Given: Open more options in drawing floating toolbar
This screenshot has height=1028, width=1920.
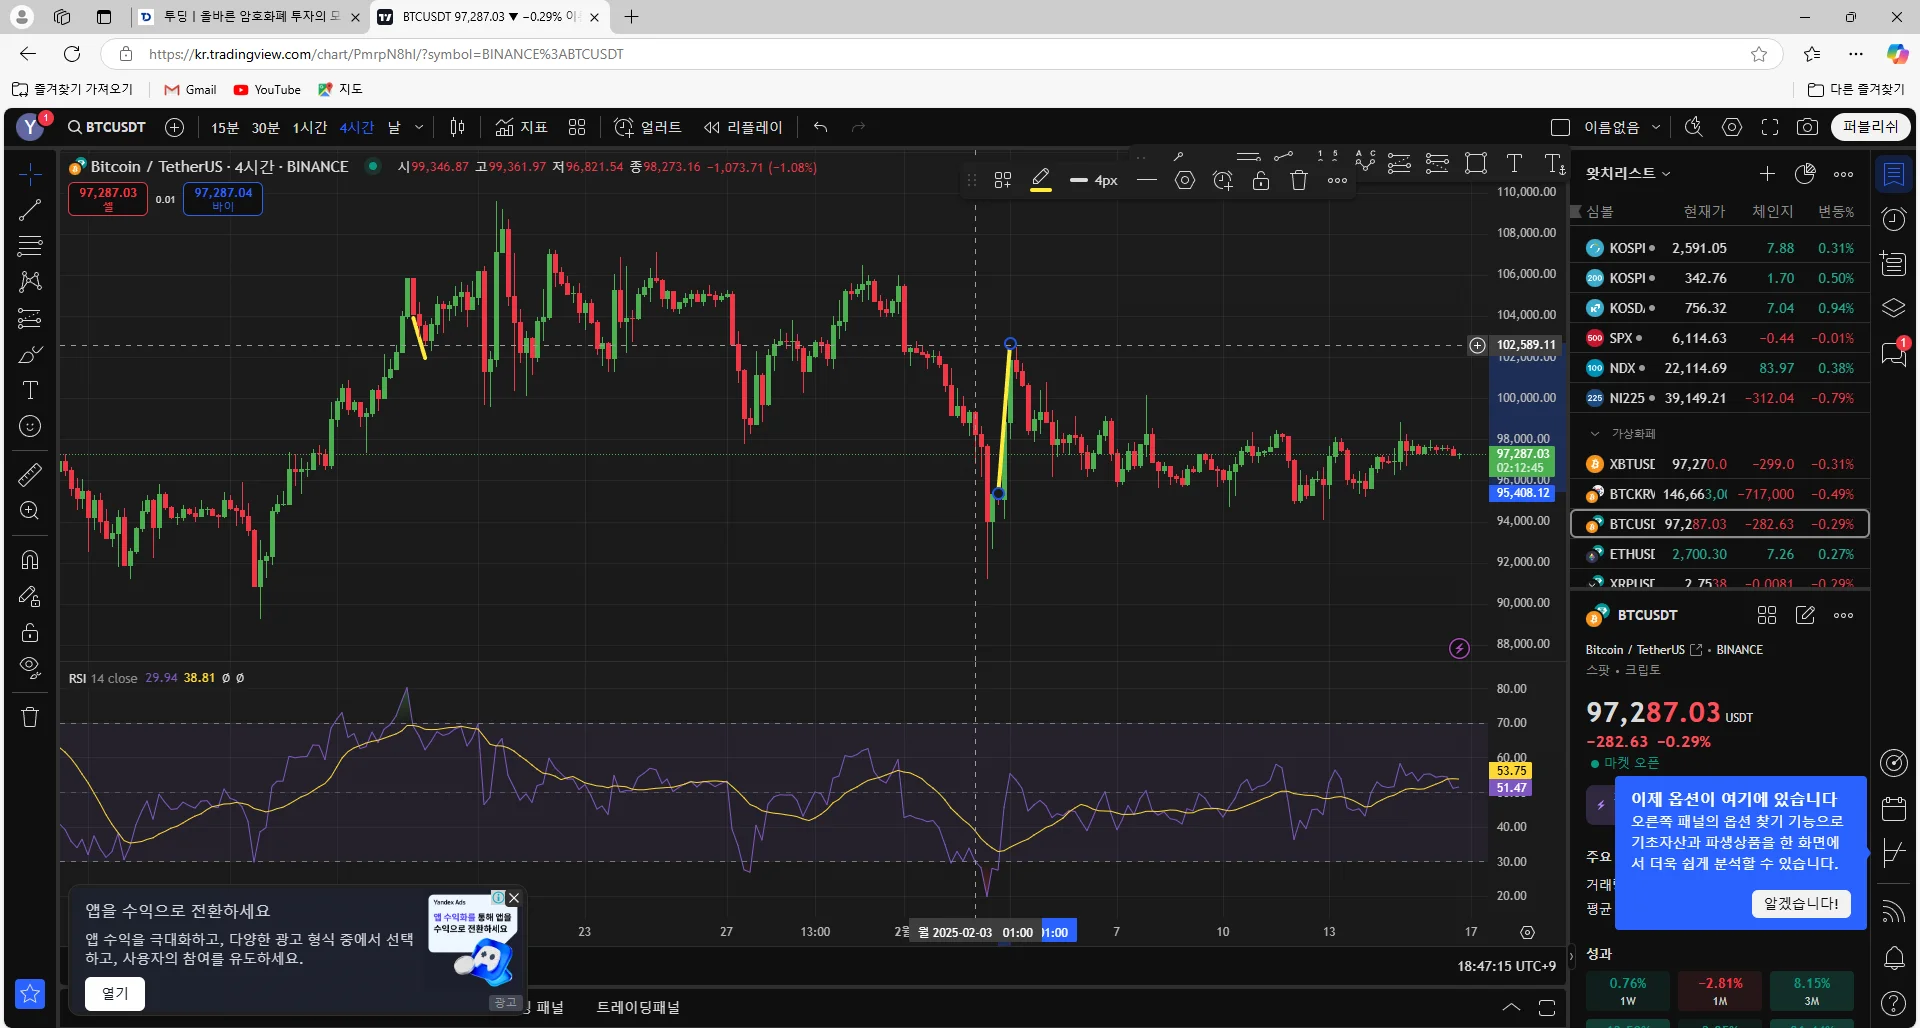Looking at the screenshot, I should point(1337,181).
